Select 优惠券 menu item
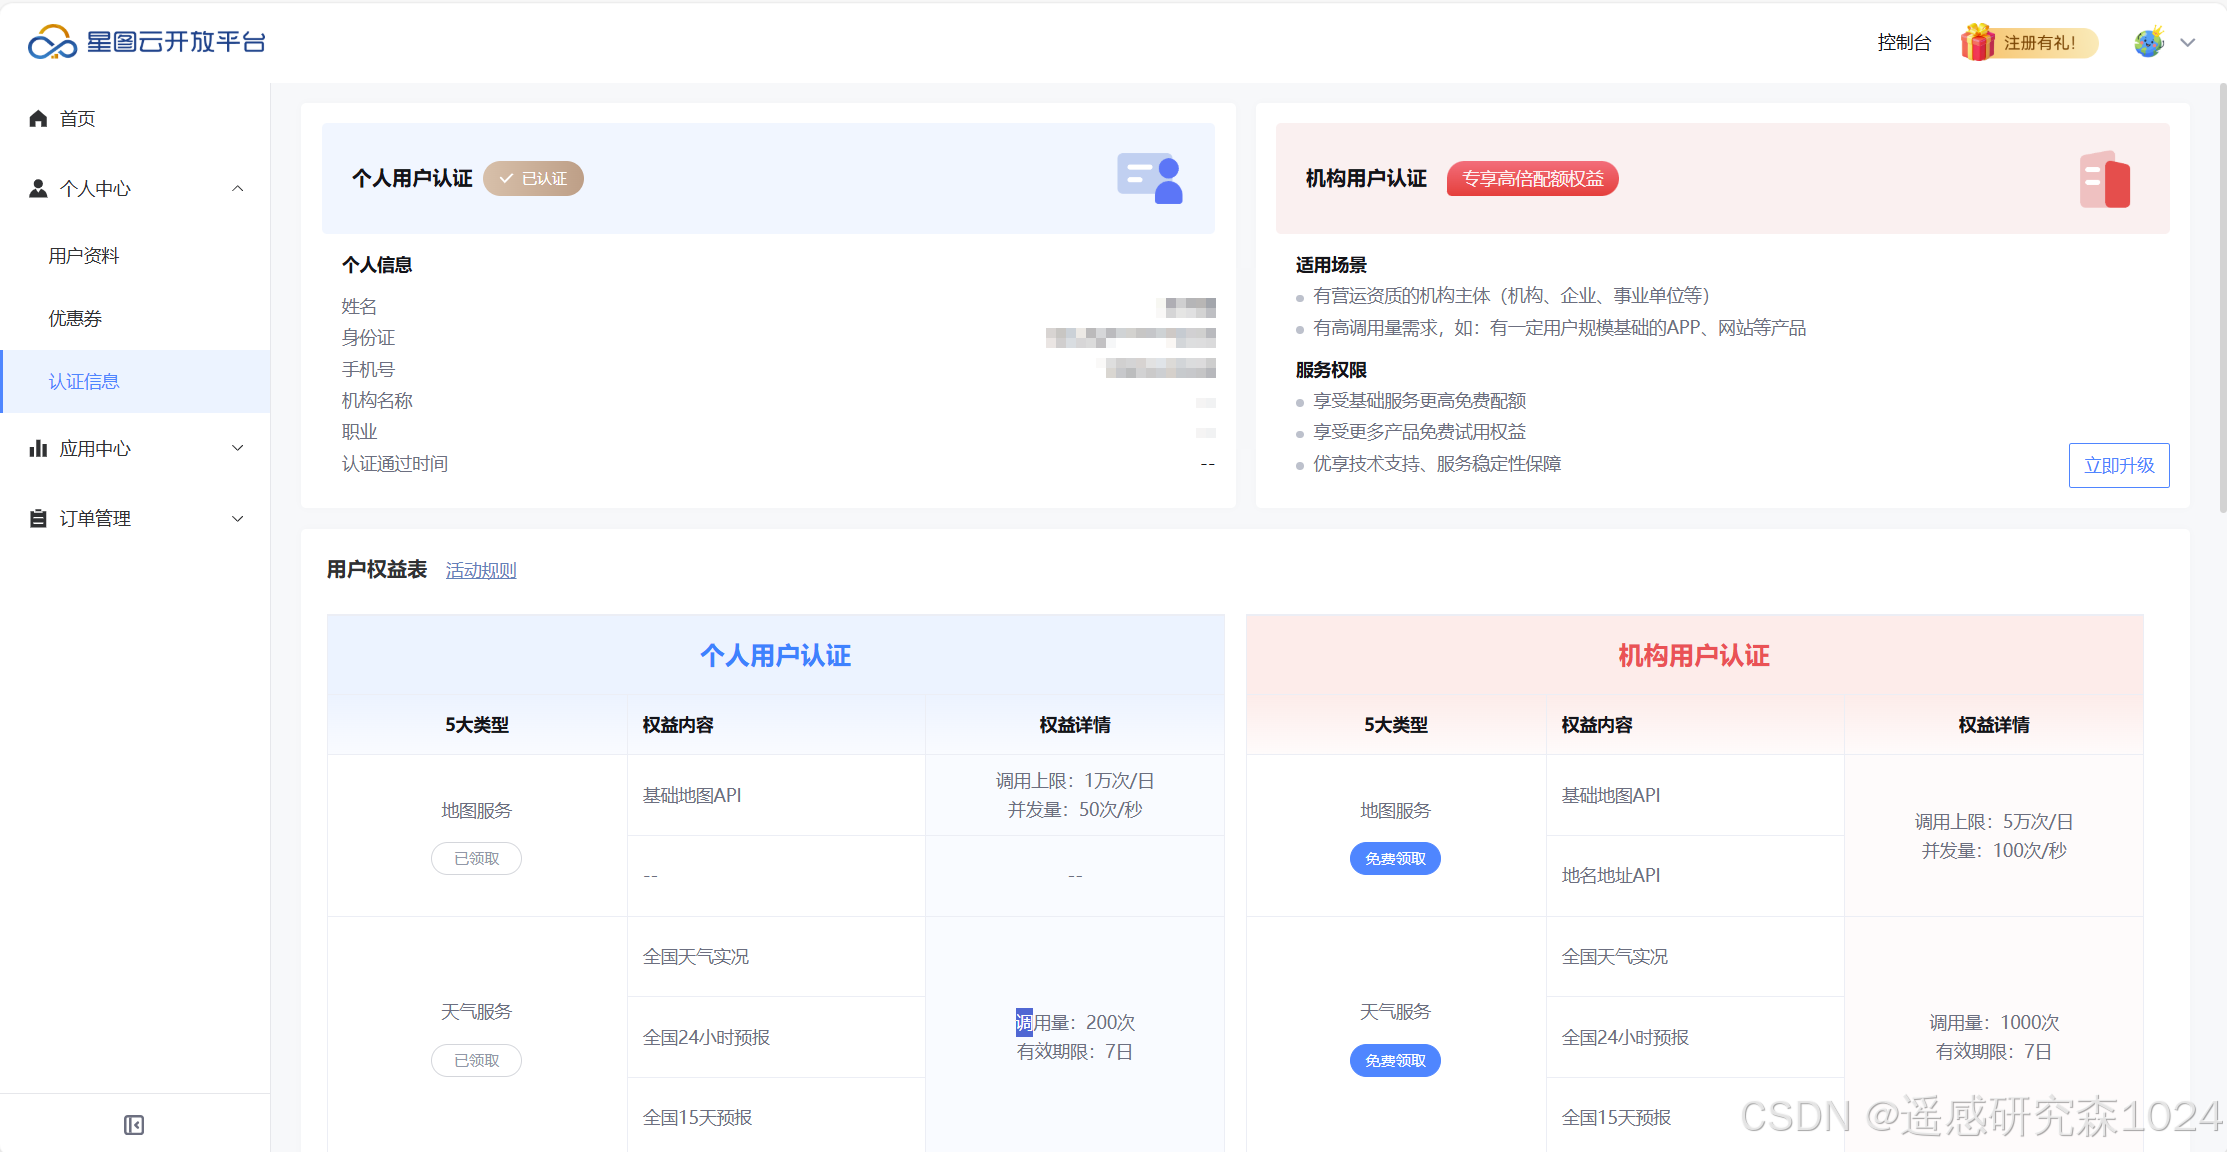 coord(76,319)
